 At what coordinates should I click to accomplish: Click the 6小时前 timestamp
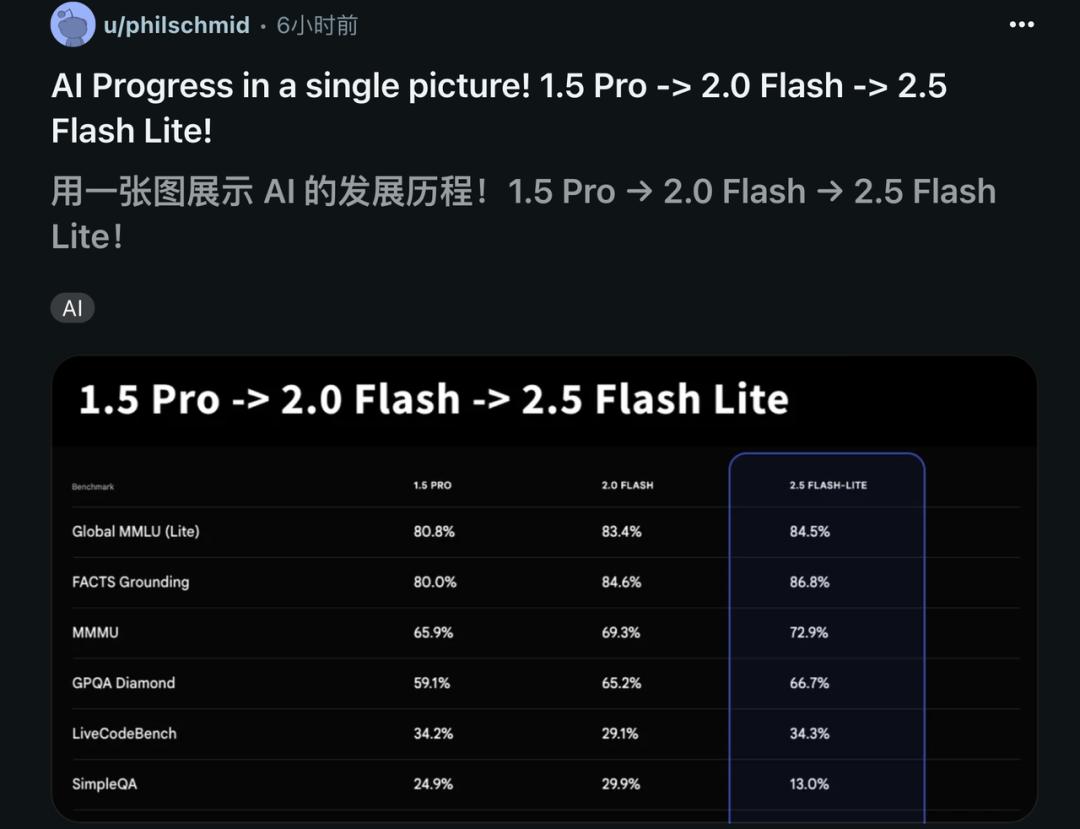tap(317, 25)
